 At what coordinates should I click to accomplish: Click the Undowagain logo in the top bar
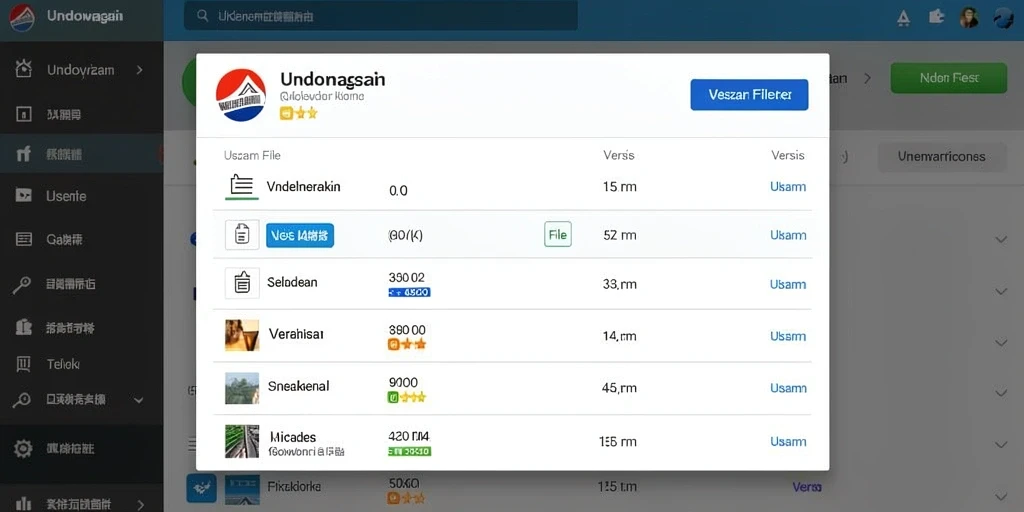22,18
